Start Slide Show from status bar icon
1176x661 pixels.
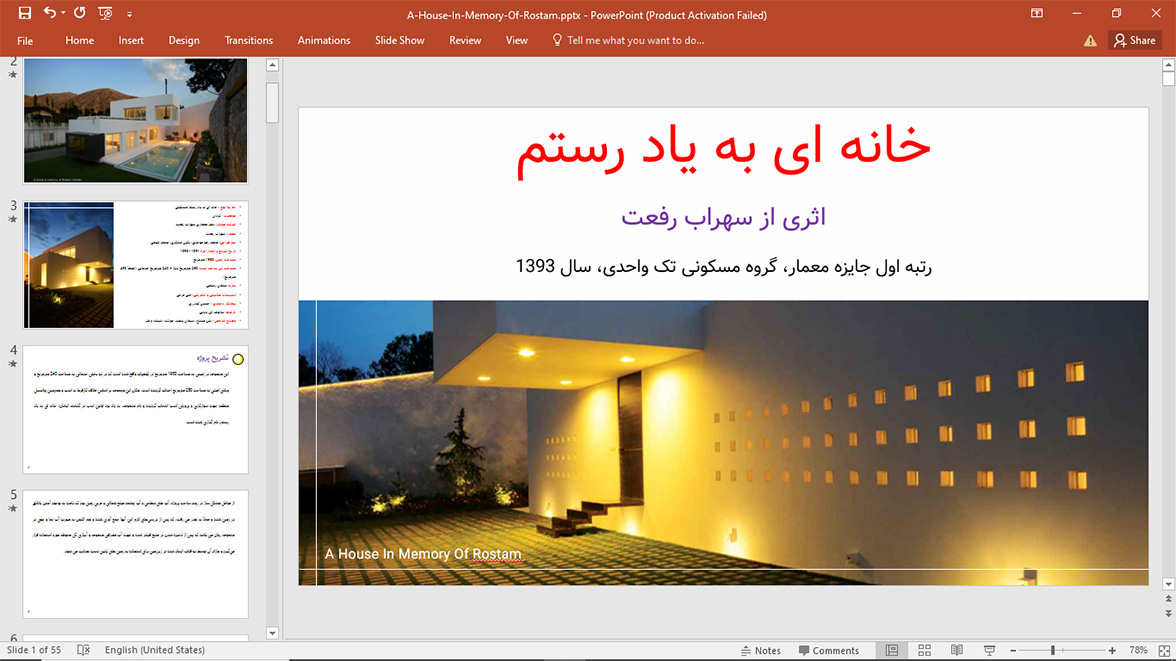click(989, 650)
